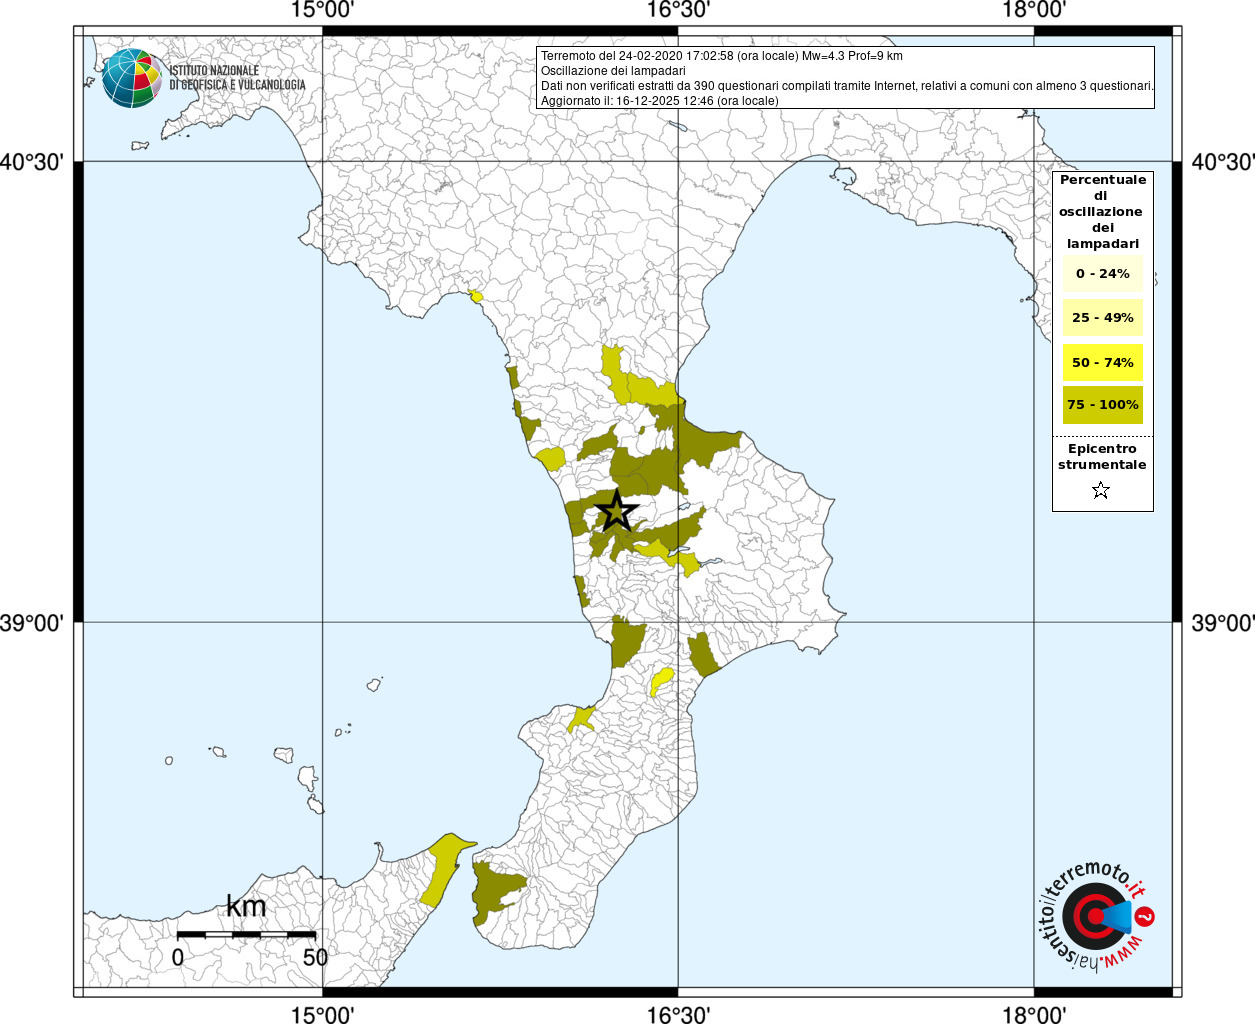The height and width of the screenshot is (1024, 1255).
Task: Select the 50 - 74% legend swatch
Action: (x=1102, y=362)
